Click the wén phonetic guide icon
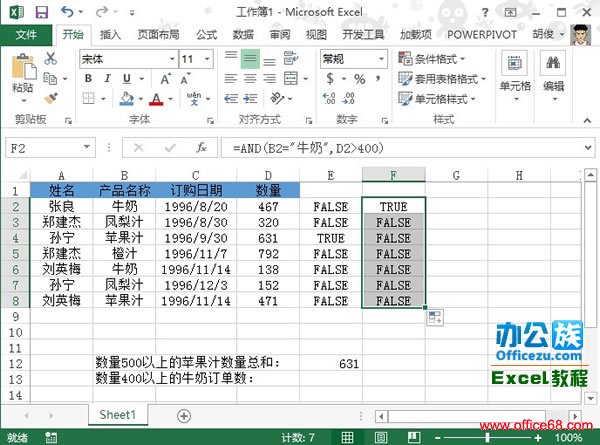 194,98
